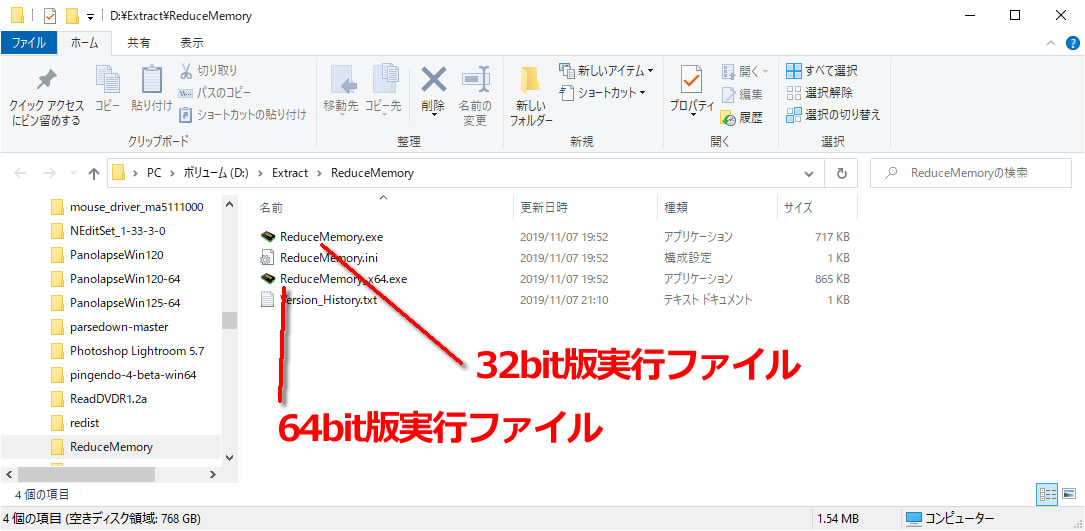Open 移動先 (Move to) menu
Image resolution: width=1085 pixels, height=531 pixels.
point(340,90)
